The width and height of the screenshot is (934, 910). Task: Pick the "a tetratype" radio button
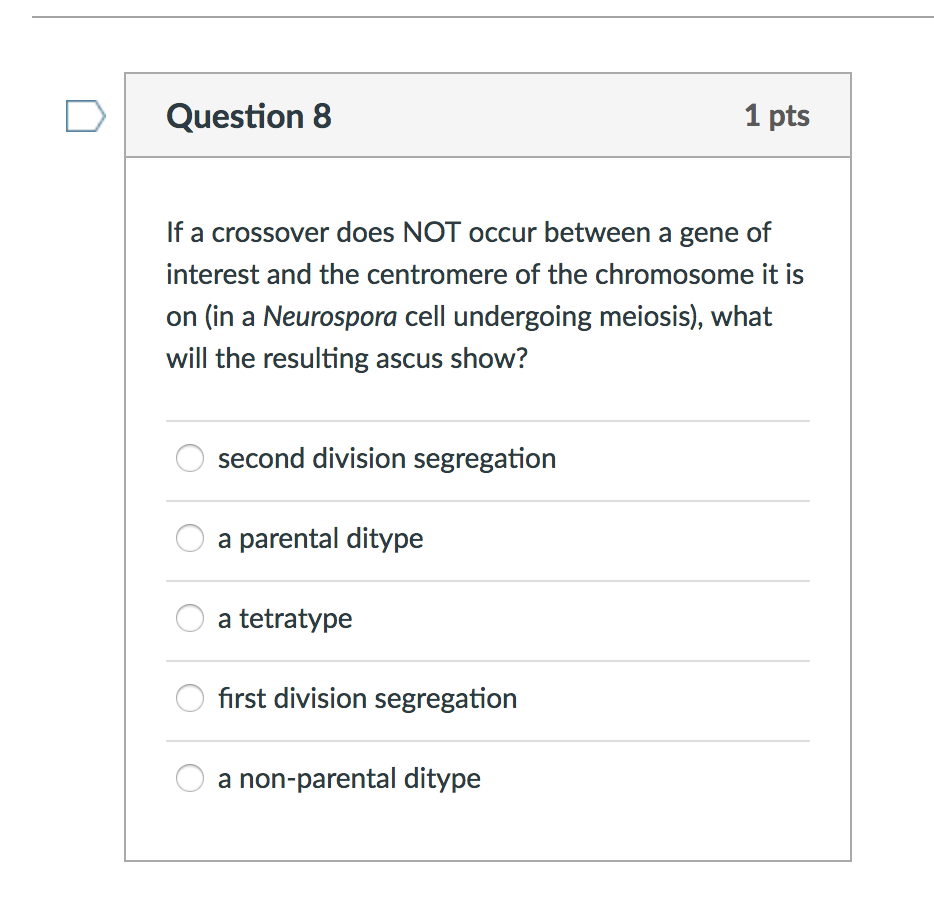point(190,619)
